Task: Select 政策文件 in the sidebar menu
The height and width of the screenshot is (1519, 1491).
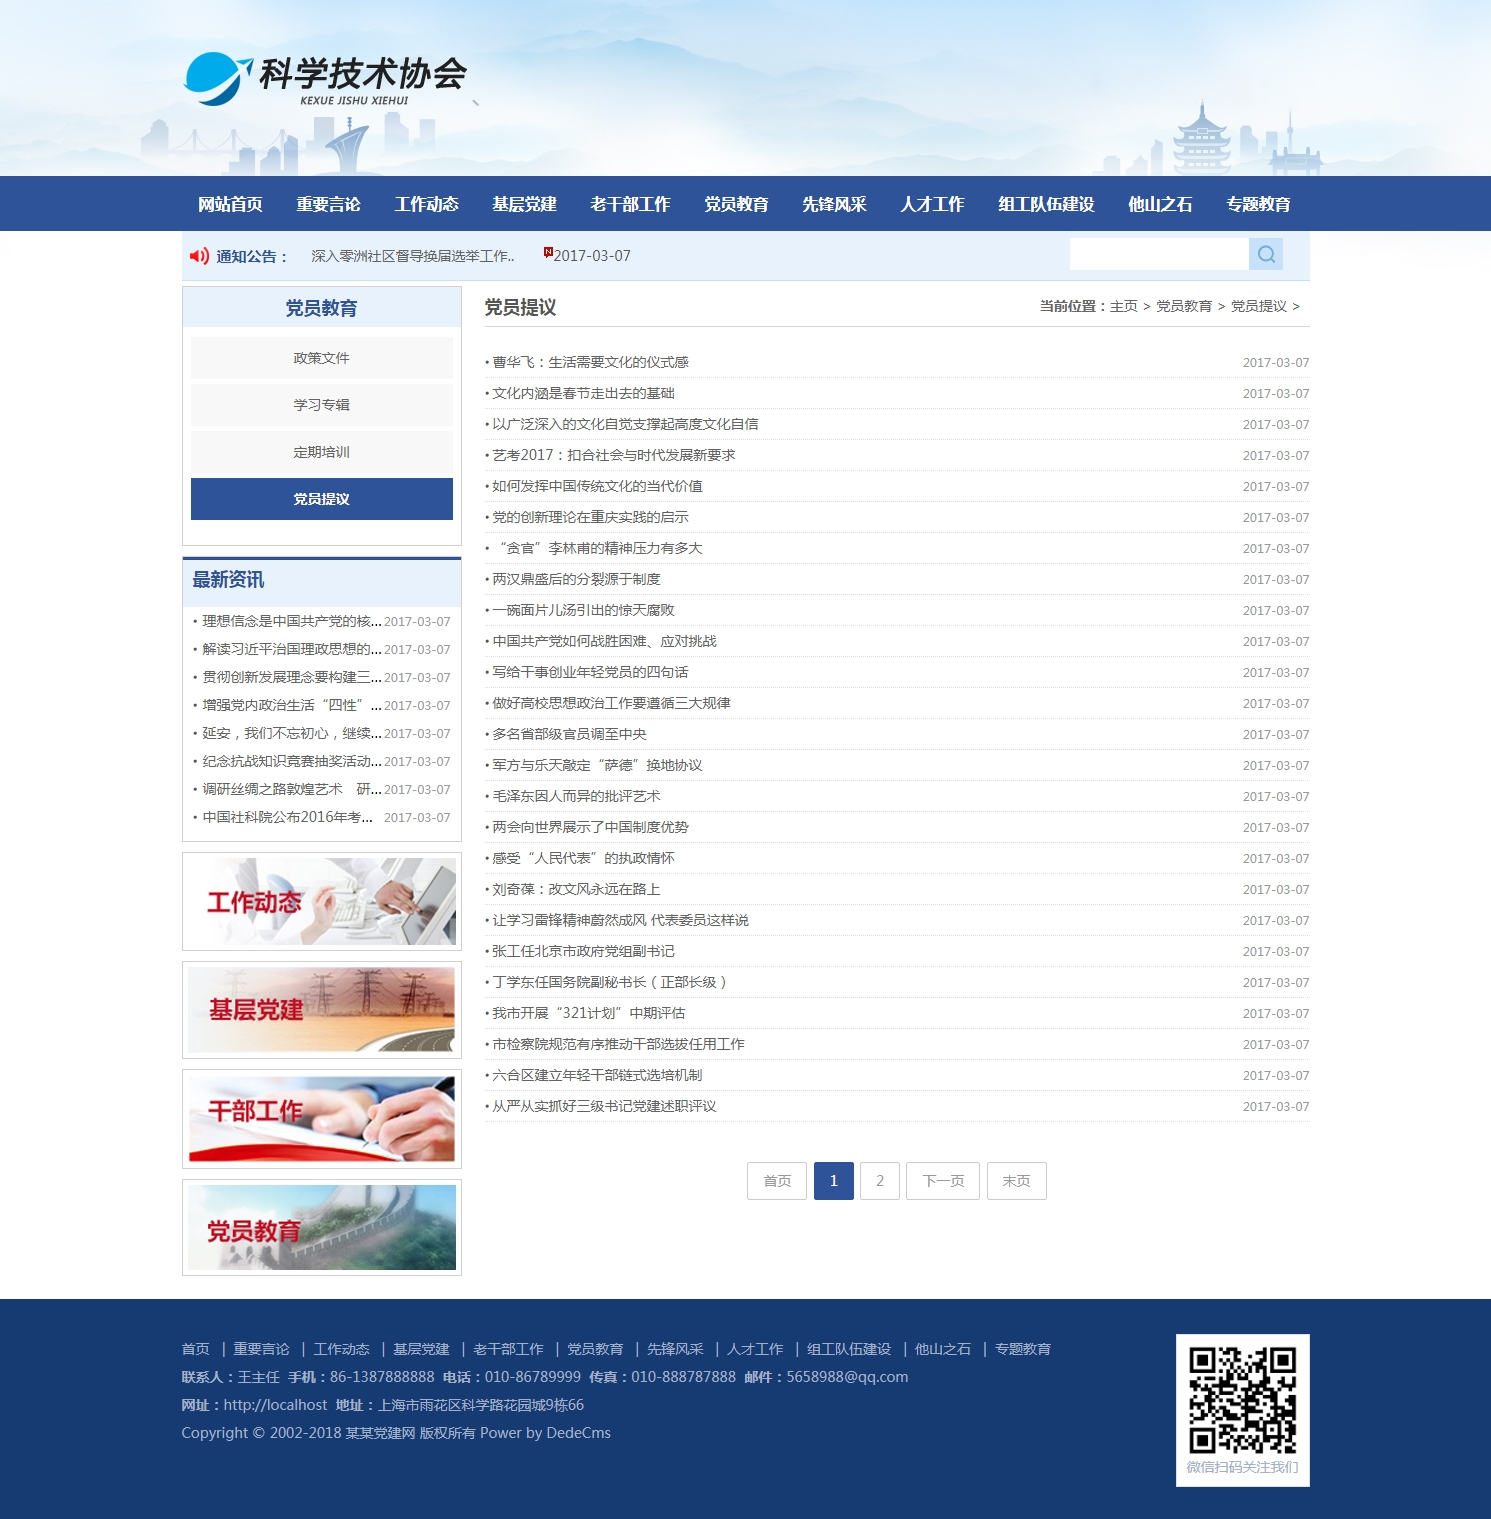Action: (322, 358)
